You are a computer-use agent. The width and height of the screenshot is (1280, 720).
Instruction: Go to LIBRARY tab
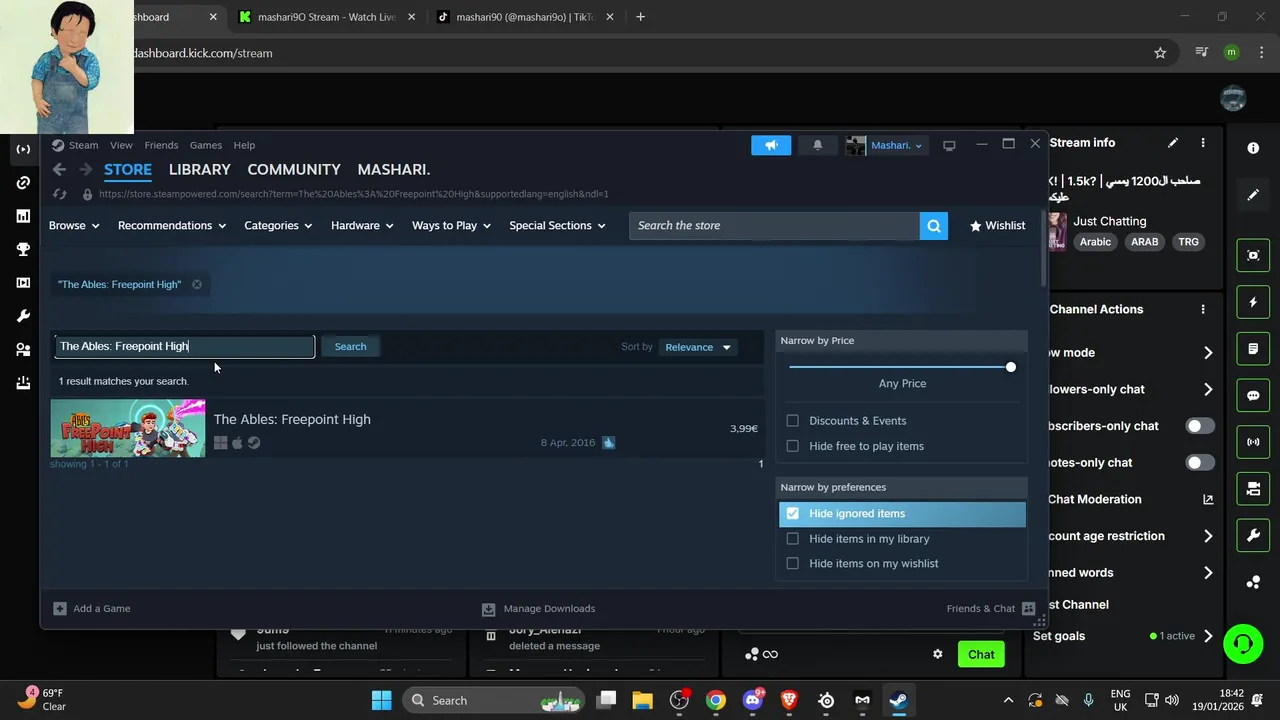pyautogui.click(x=199, y=170)
